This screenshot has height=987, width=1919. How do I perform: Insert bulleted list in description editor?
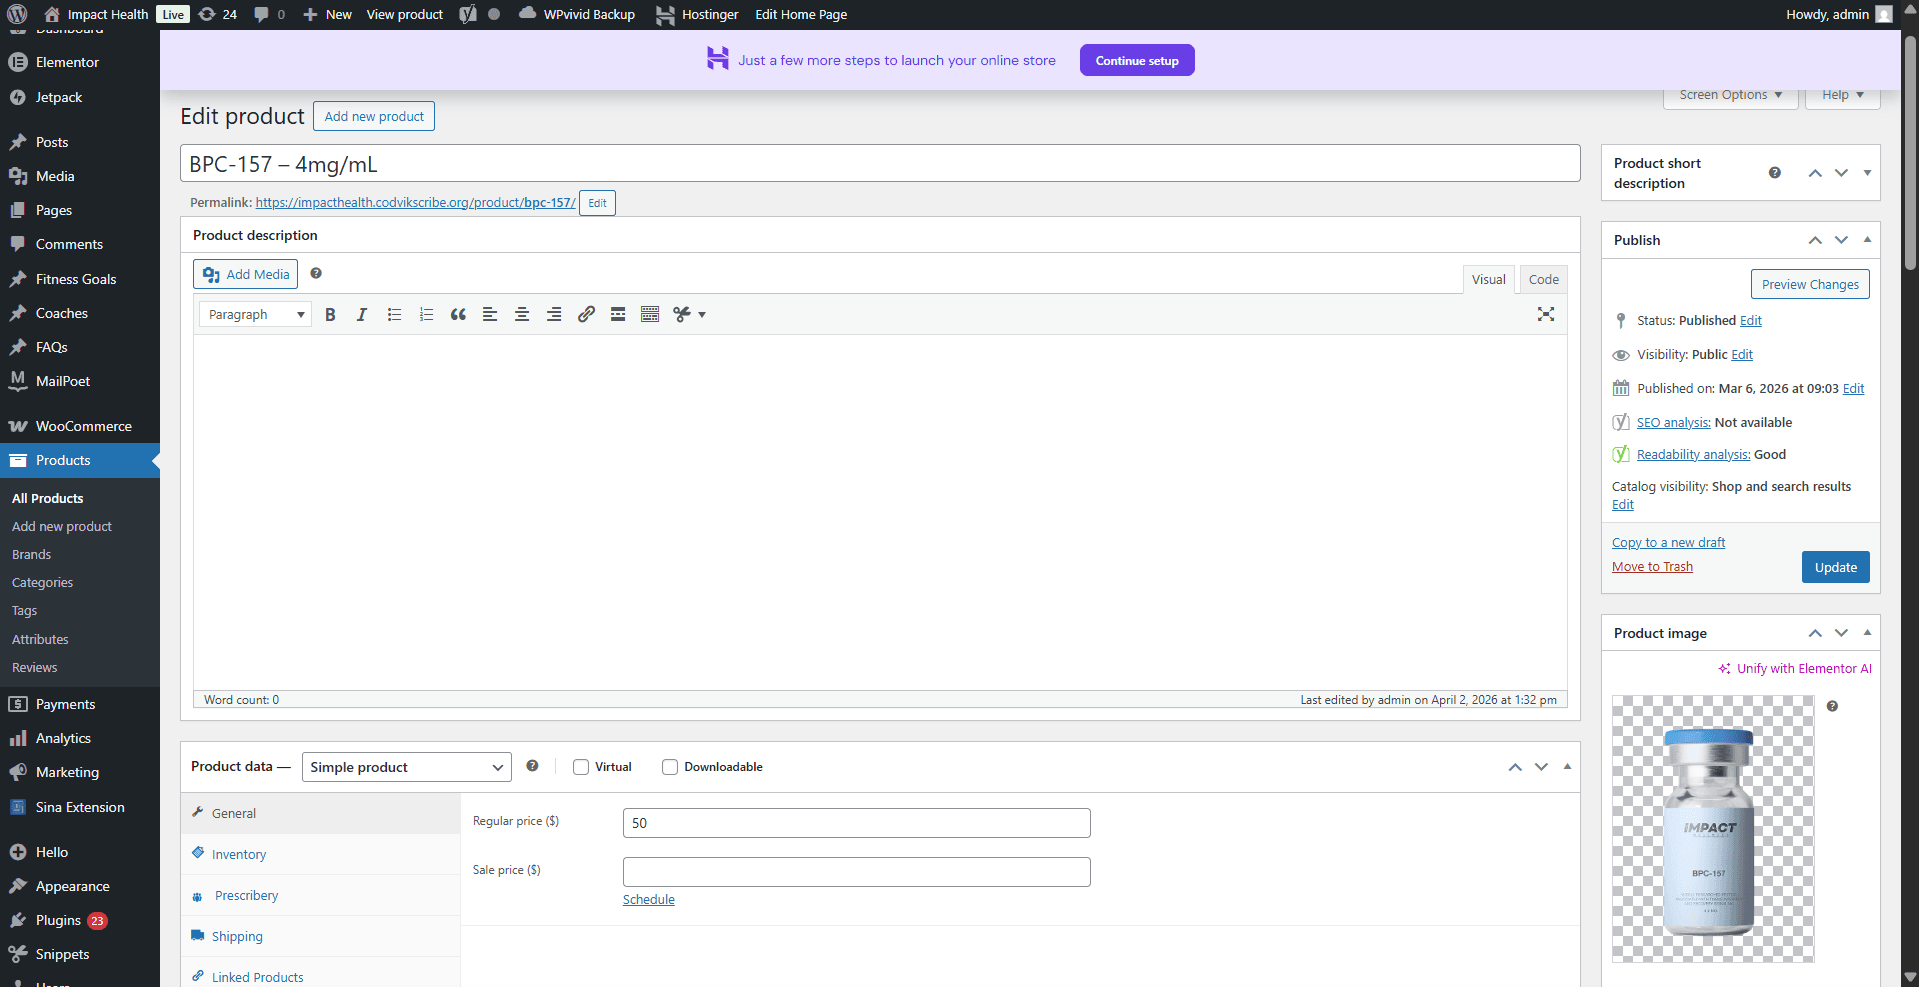(x=394, y=314)
